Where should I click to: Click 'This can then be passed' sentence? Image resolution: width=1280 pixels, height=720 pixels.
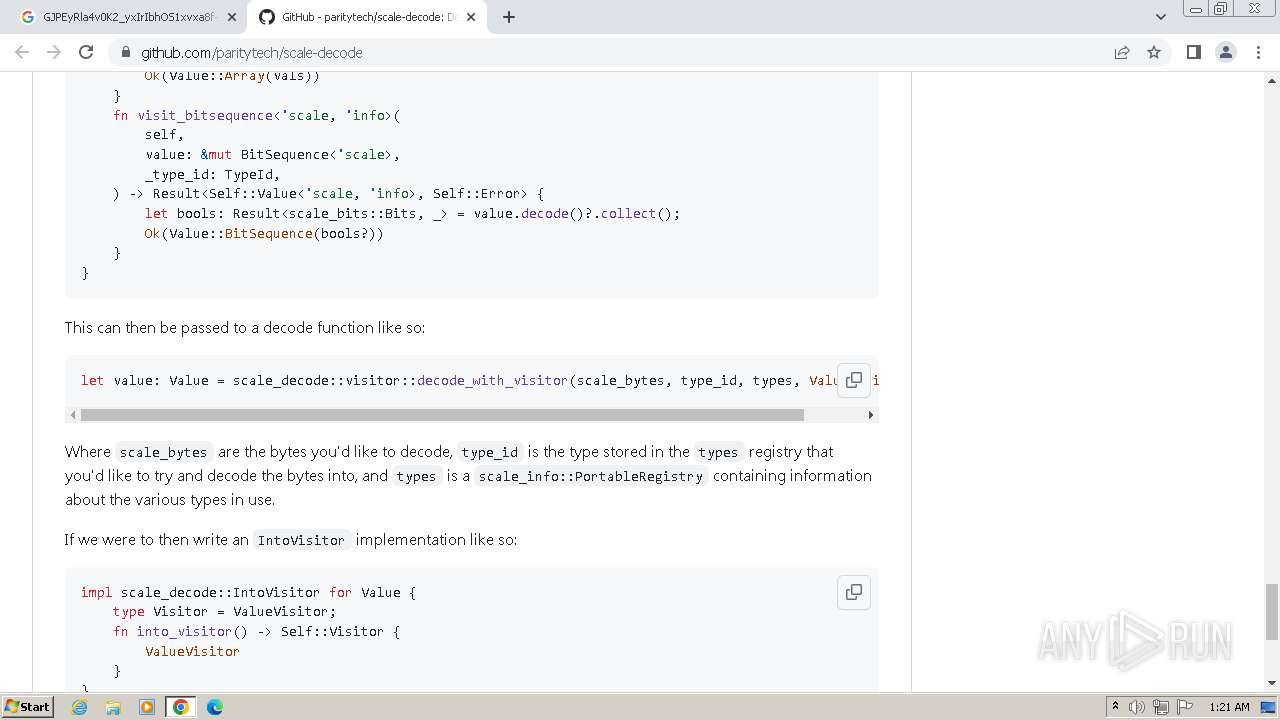(245, 327)
